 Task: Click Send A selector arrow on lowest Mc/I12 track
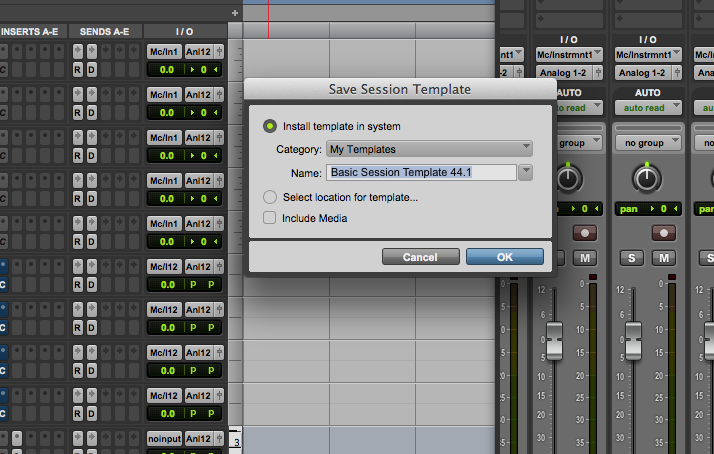tap(78, 395)
